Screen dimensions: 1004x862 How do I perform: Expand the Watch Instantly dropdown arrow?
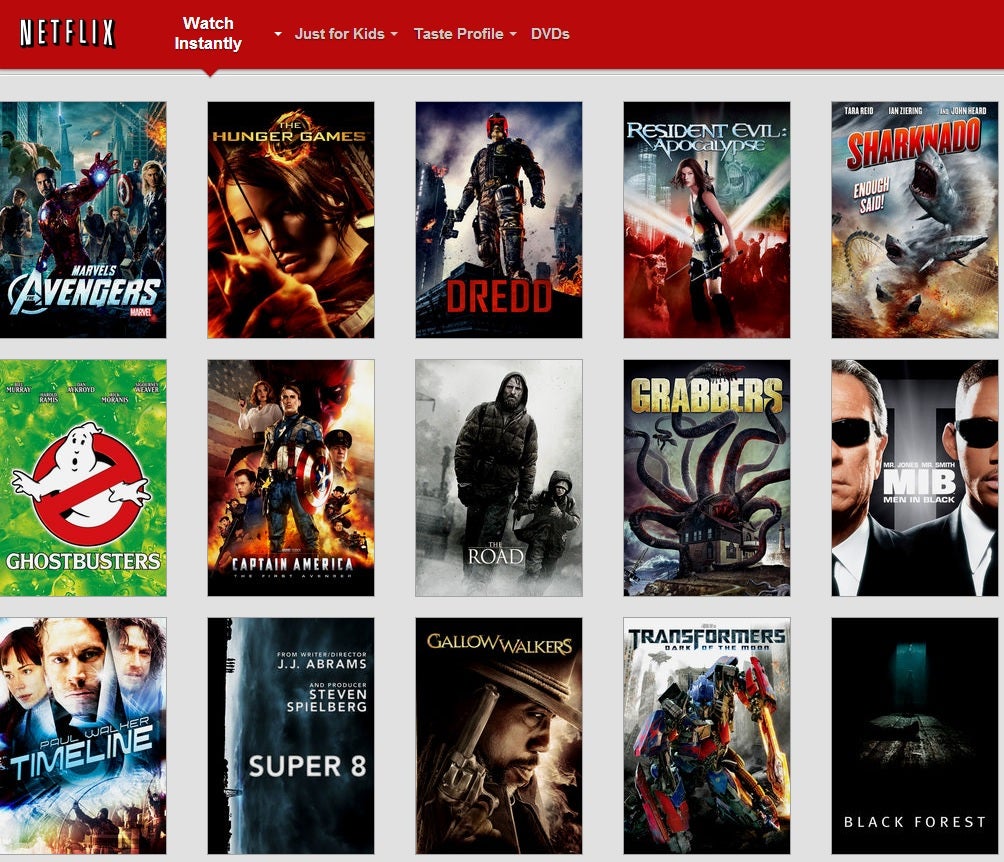(278, 34)
